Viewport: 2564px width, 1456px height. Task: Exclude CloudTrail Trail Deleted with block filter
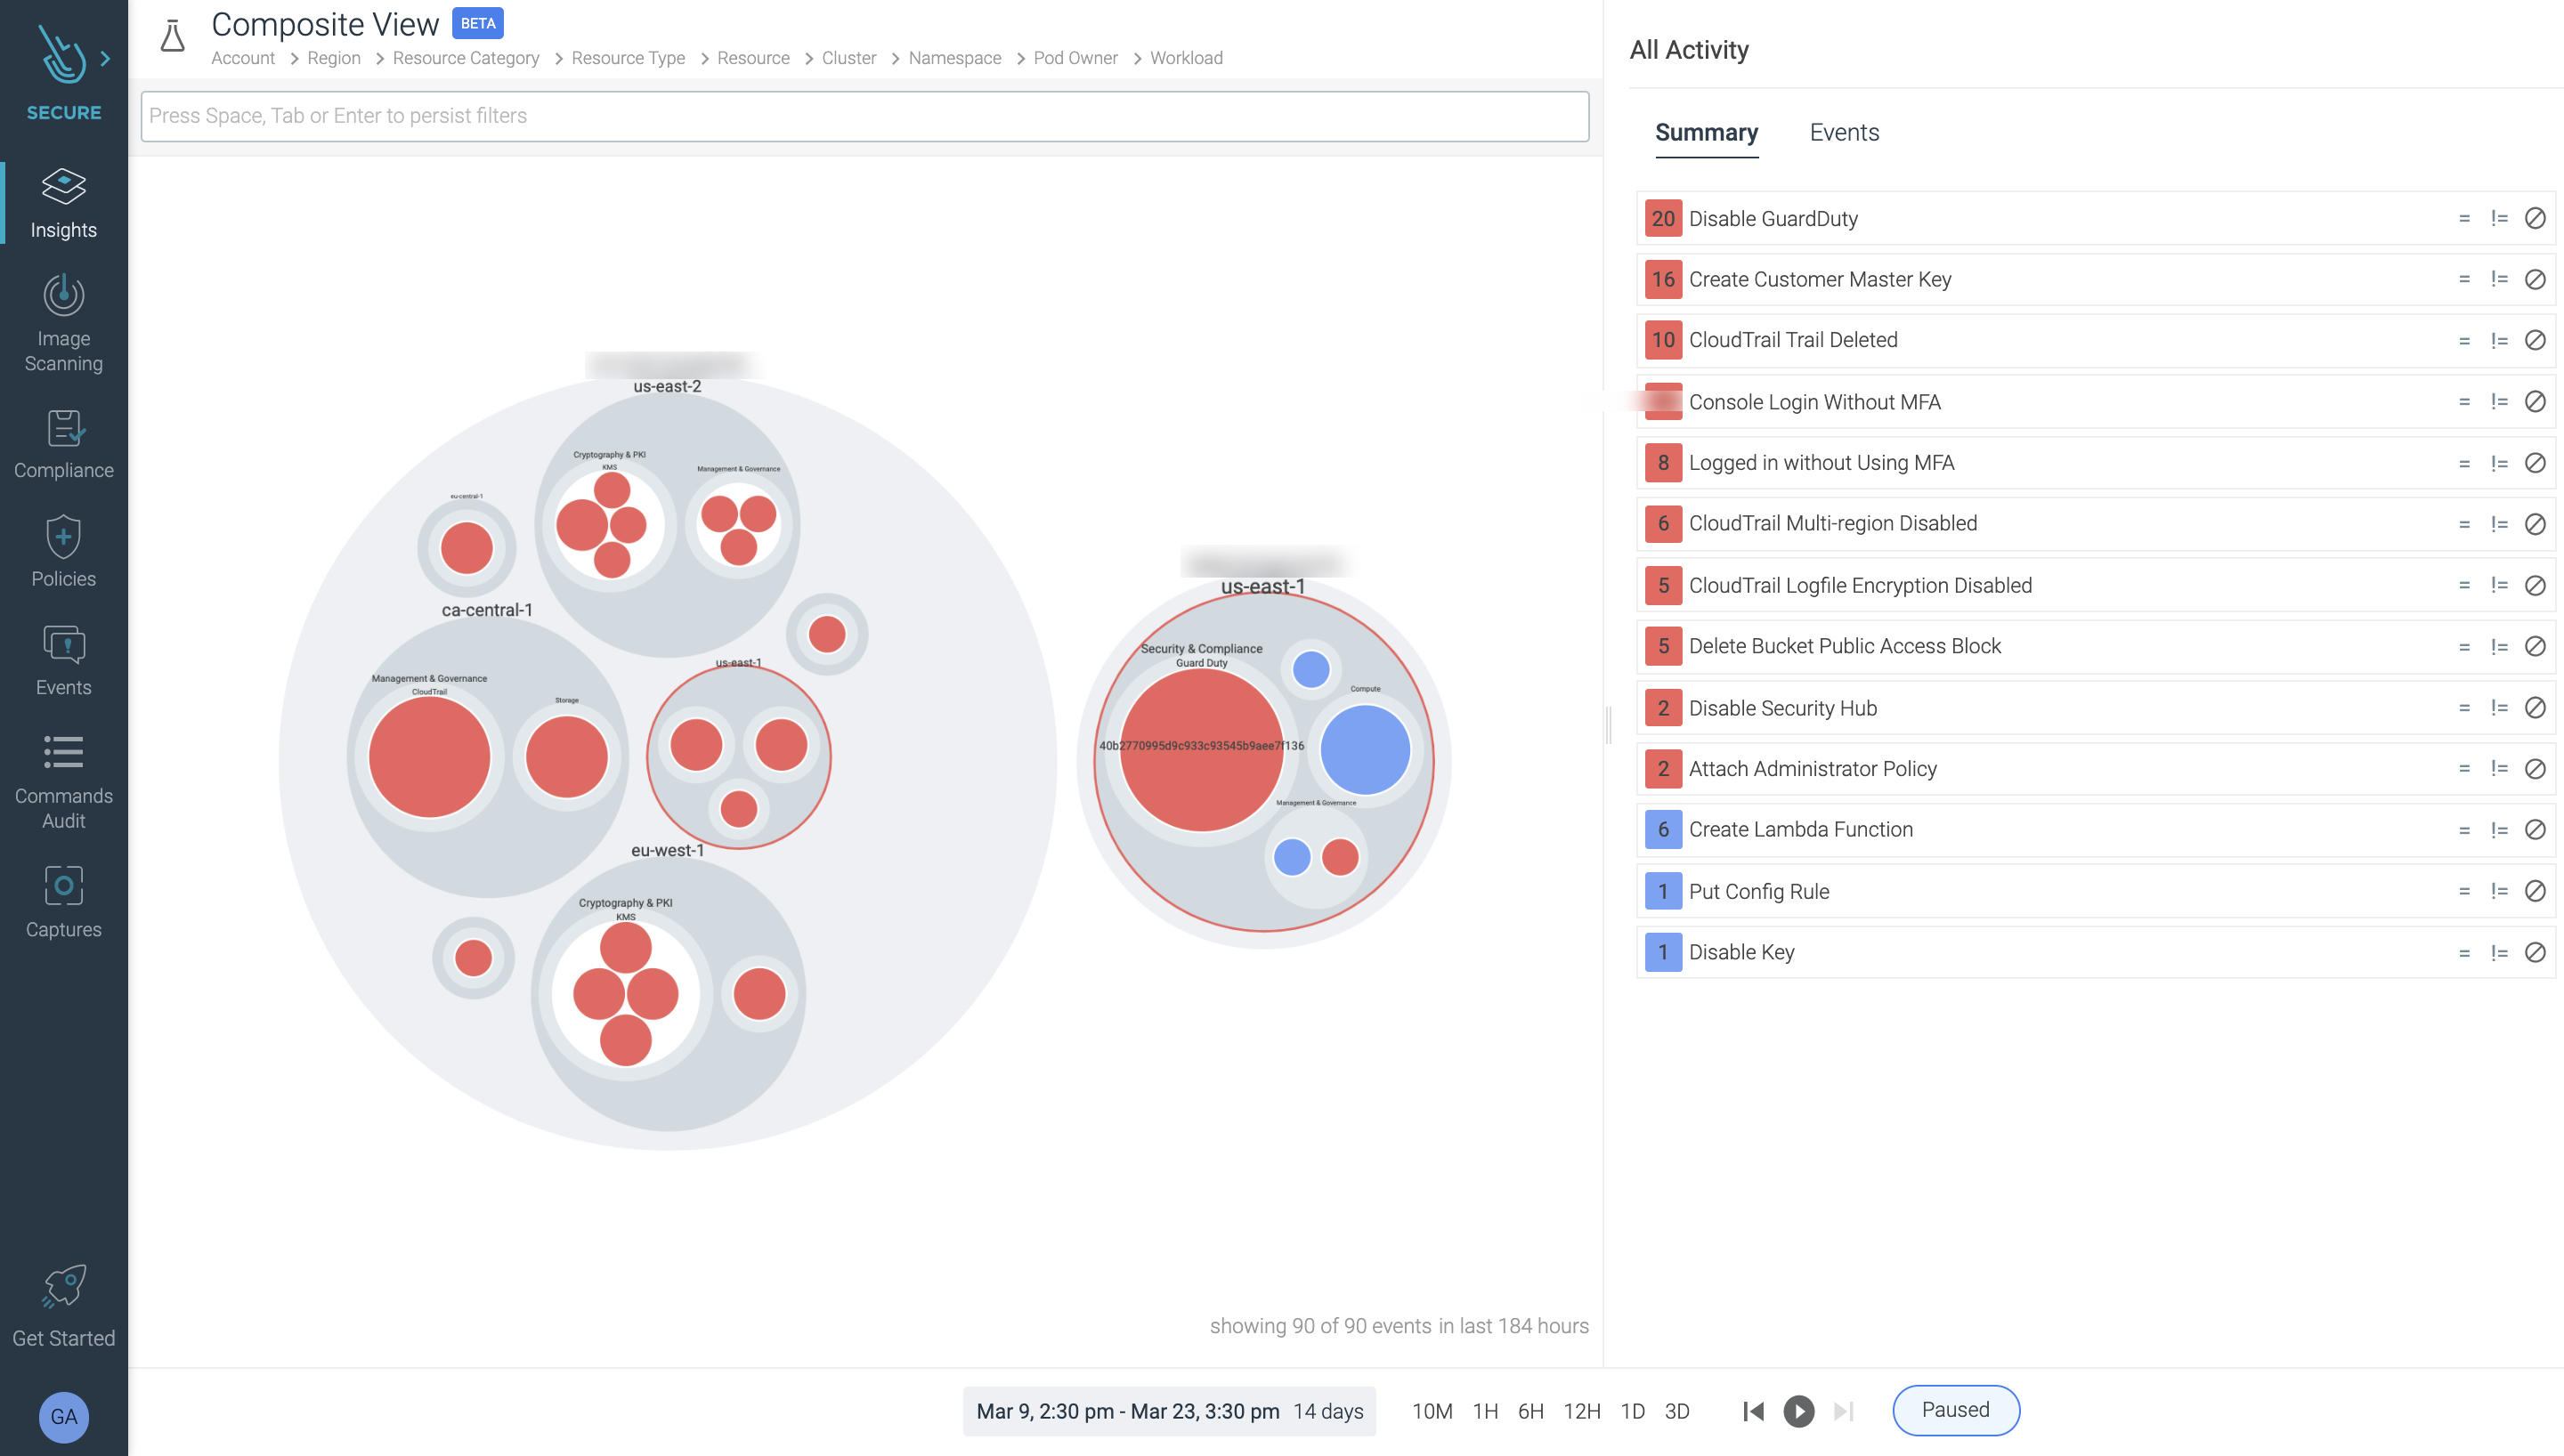pyautogui.click(x=2535, y=340)
